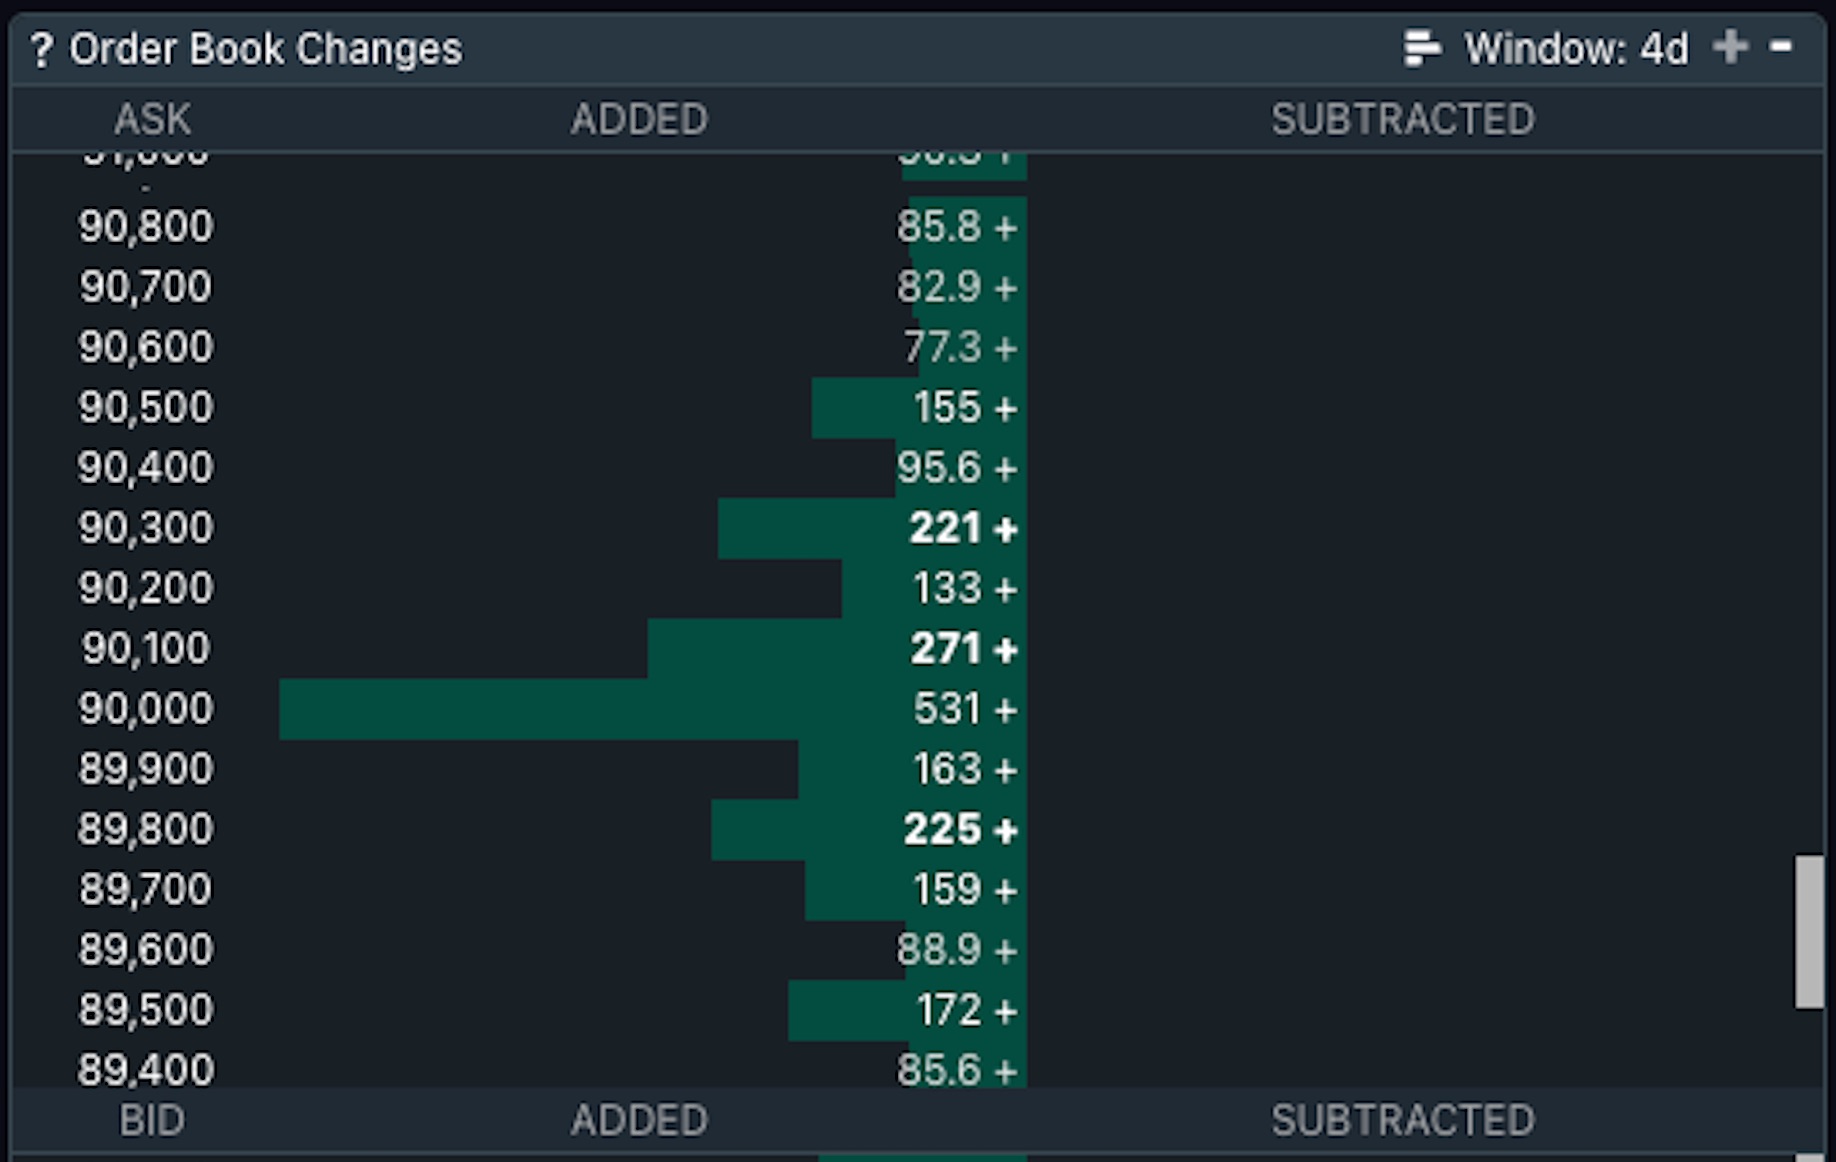The height and width of the screenshot is (1162, 1836).
Task: Select the 90,100 price level
Action: click(146, 649)
